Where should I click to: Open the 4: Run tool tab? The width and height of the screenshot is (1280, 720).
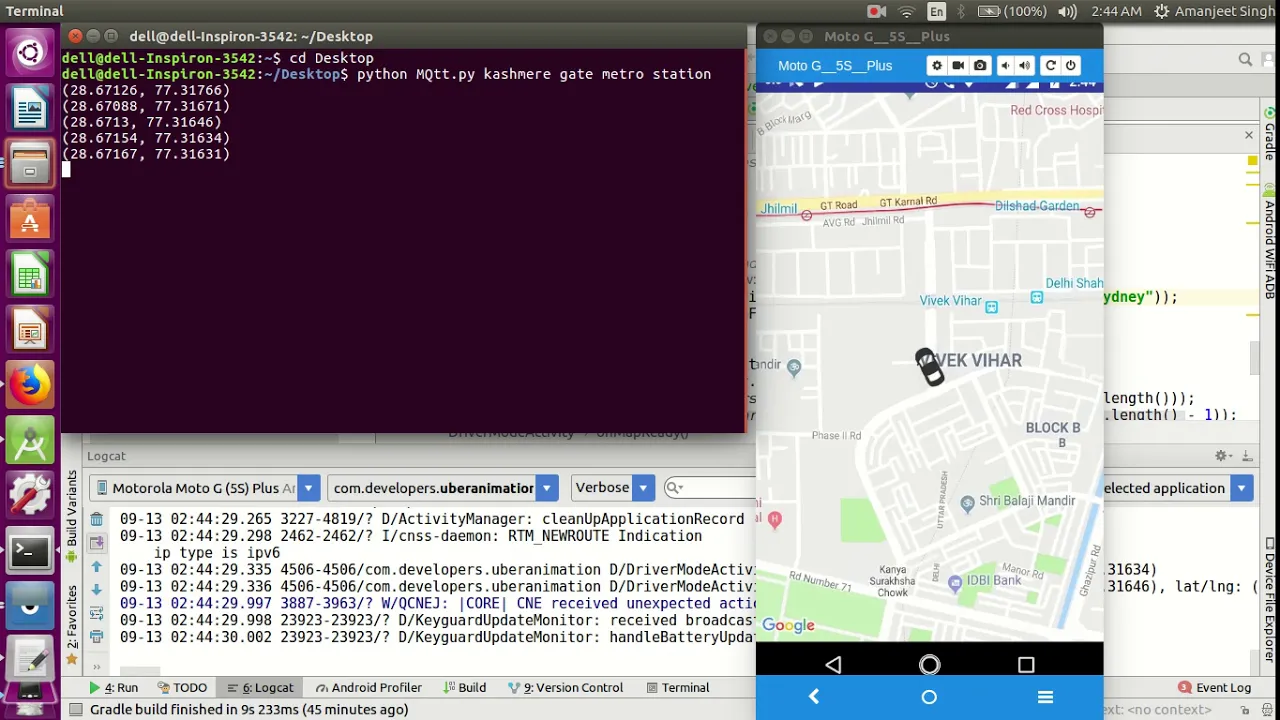pos(114,688)
